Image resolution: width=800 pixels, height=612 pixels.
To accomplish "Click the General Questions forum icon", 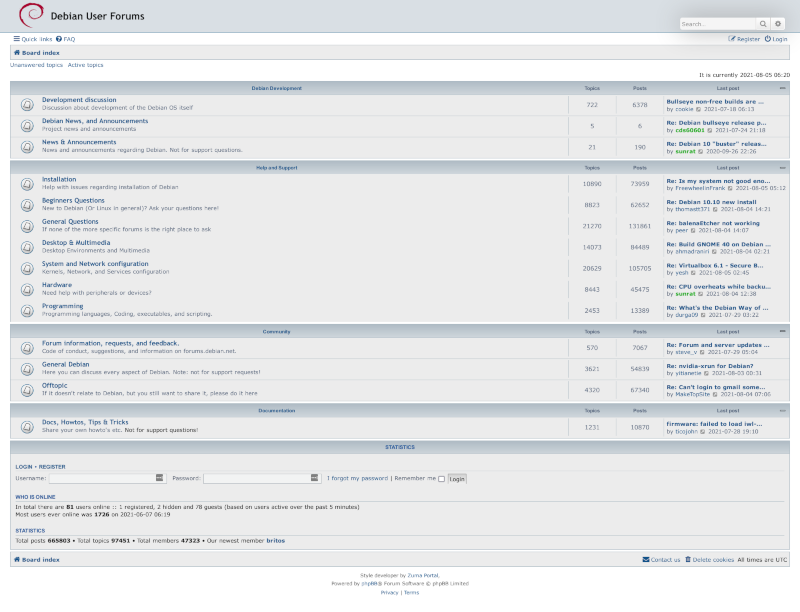I will pos(25,226).
